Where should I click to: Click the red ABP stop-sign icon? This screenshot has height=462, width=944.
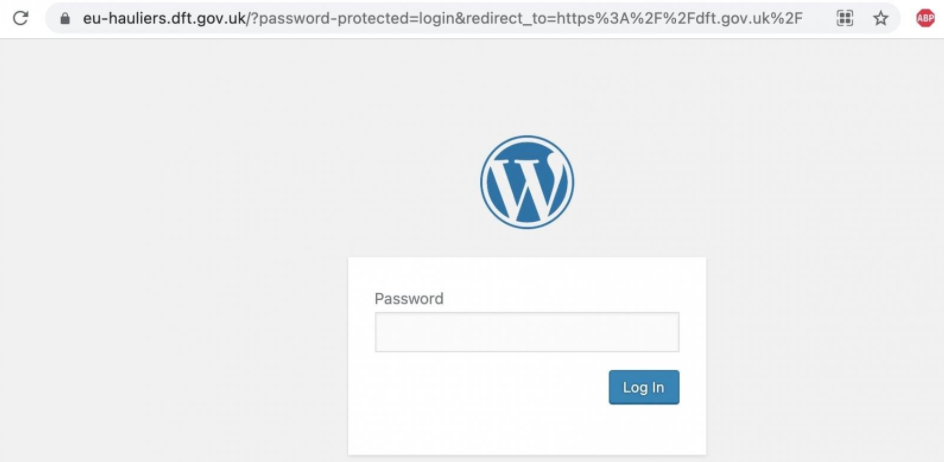click(925, 18)
